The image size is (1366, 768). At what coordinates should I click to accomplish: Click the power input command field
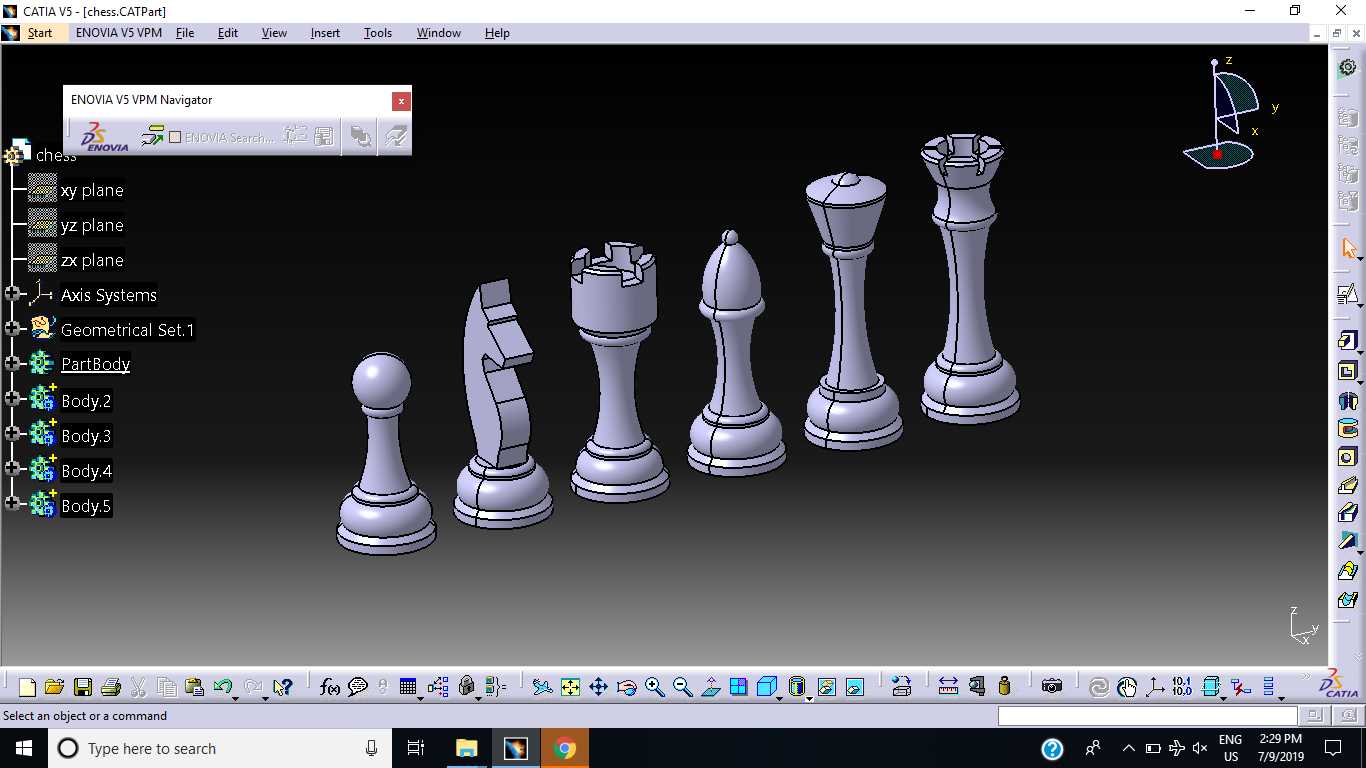pyautogui.click(x=1147, y=716)
